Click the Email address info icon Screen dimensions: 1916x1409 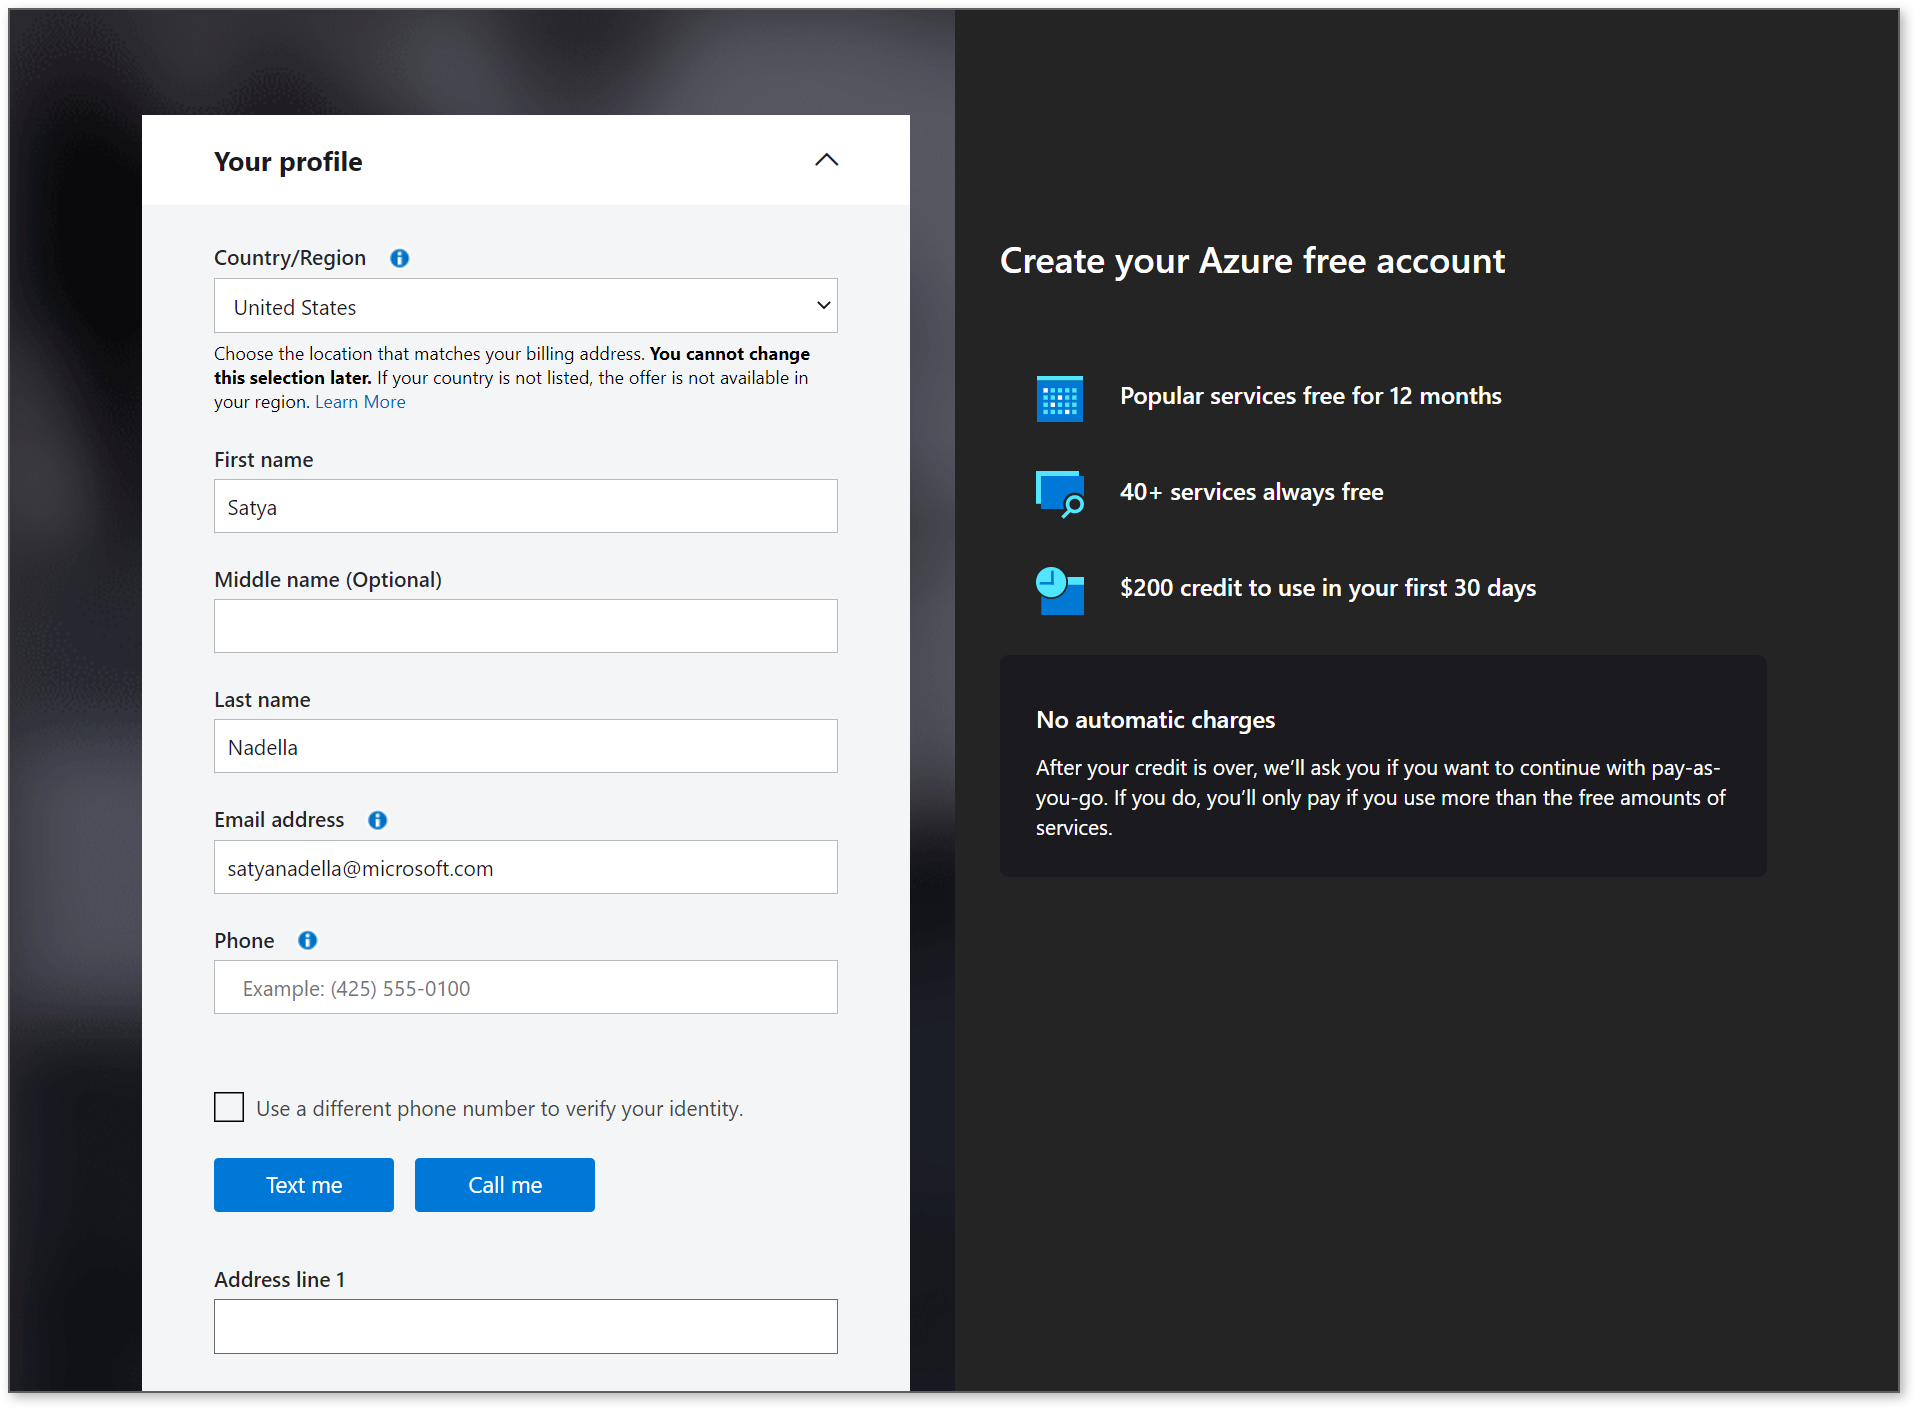[377, 820]
